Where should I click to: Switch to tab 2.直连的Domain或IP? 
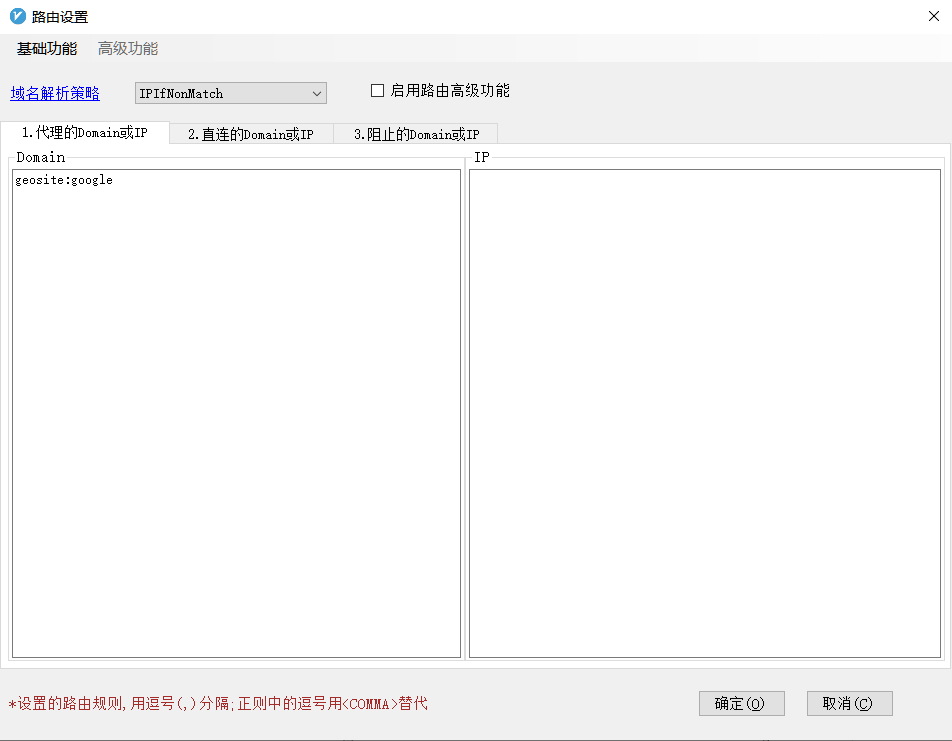click(x=249, y=133)
